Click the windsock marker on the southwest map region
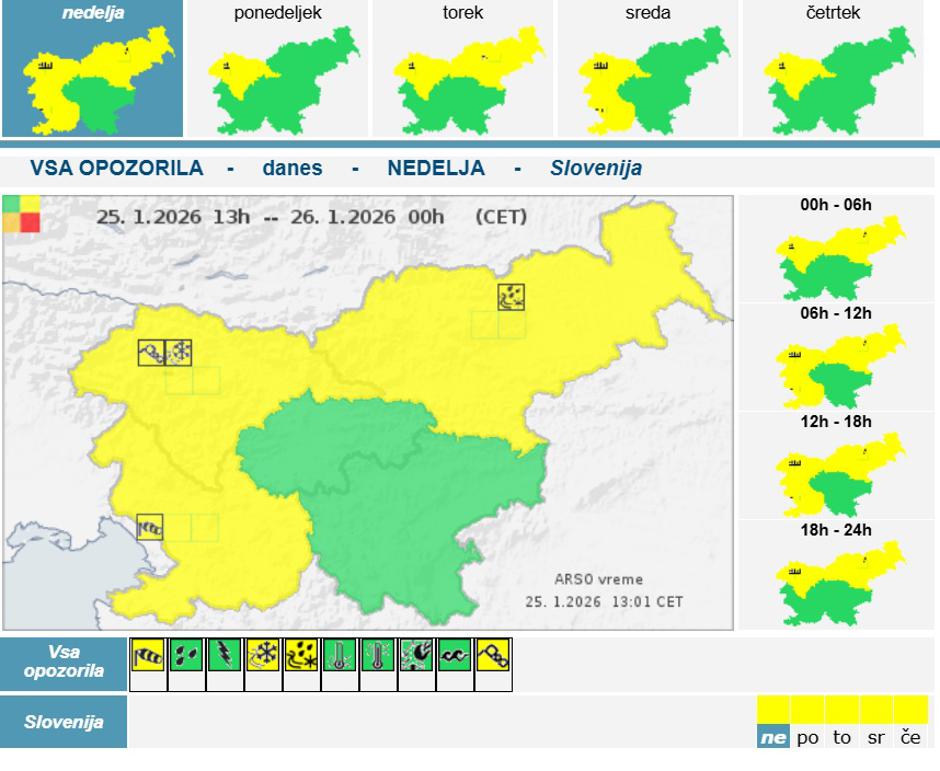Screen dimensions: 940x771 (x=150, y=527)
